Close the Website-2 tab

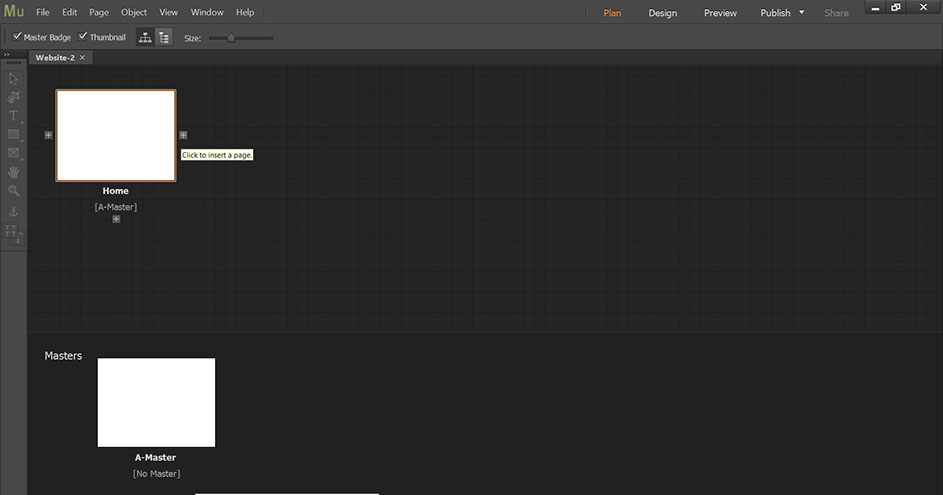(82, 58)
